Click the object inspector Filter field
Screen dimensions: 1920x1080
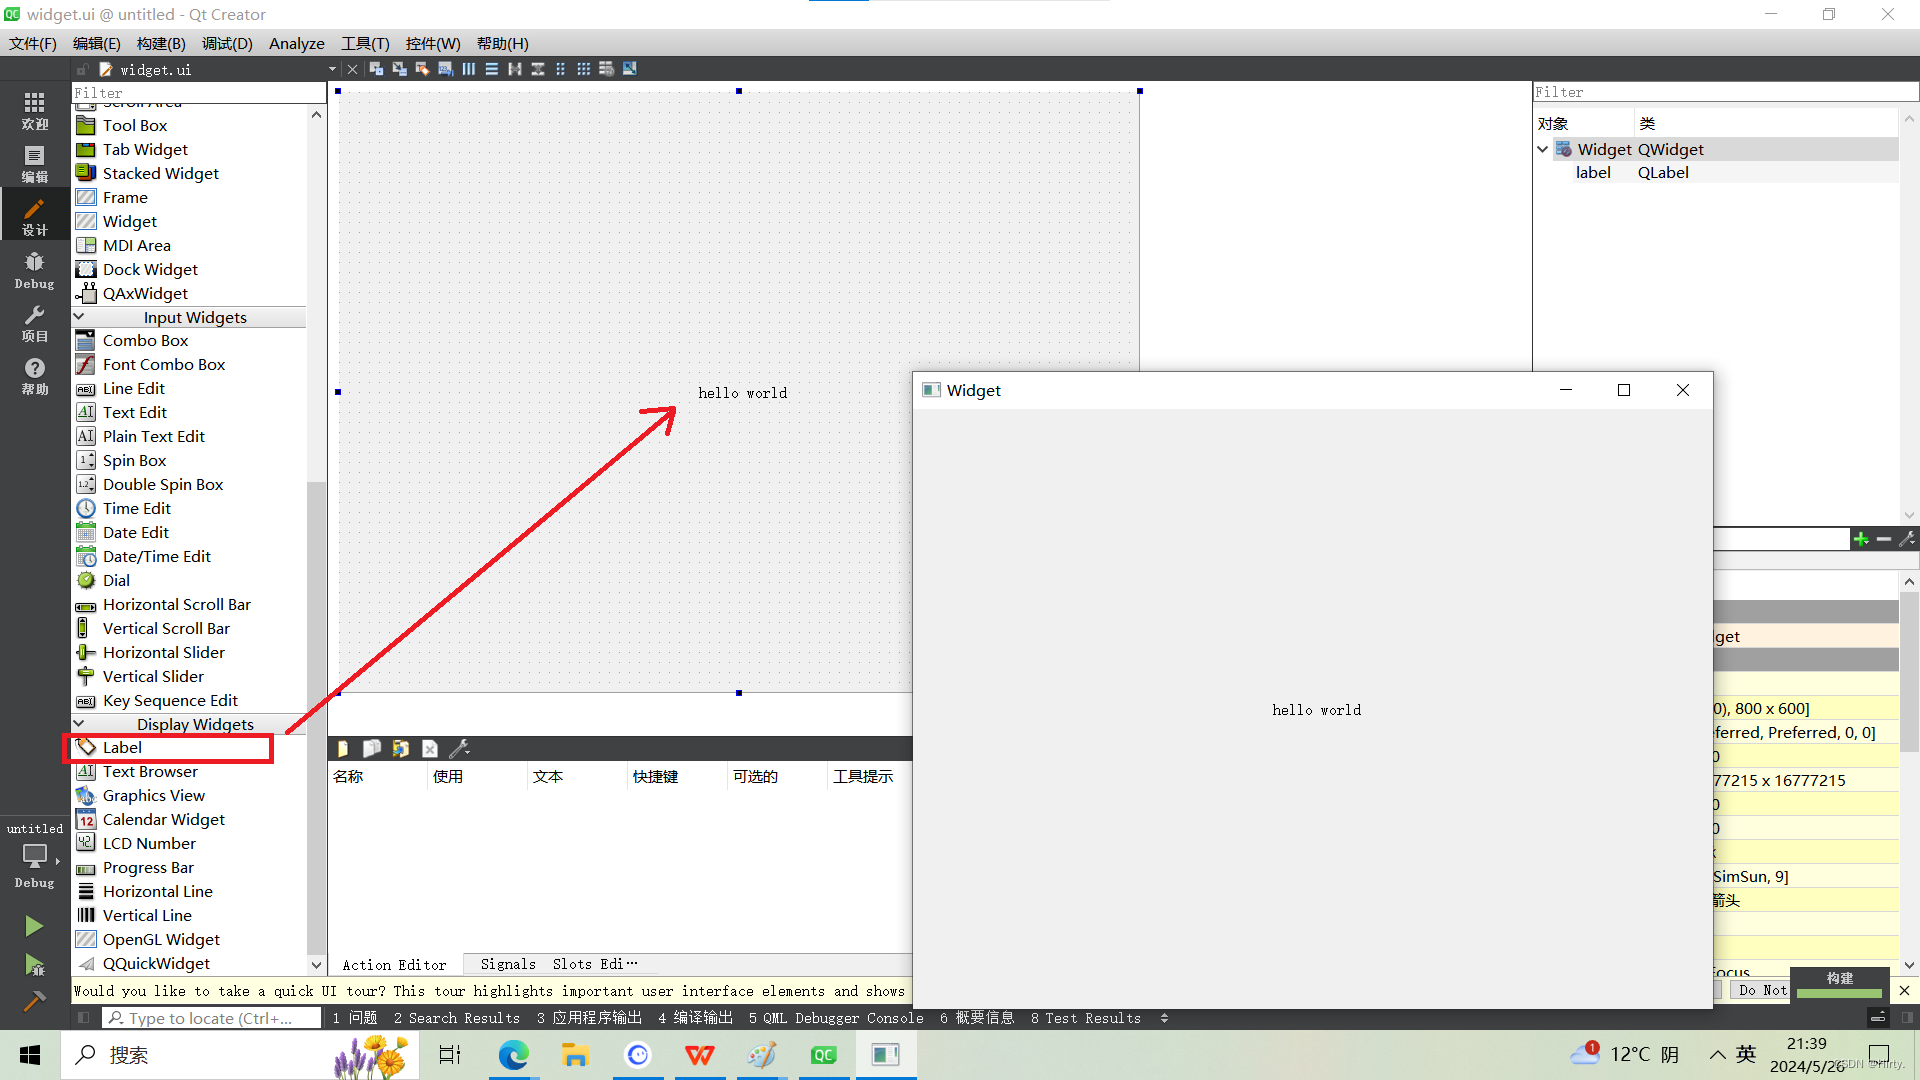1725,92
